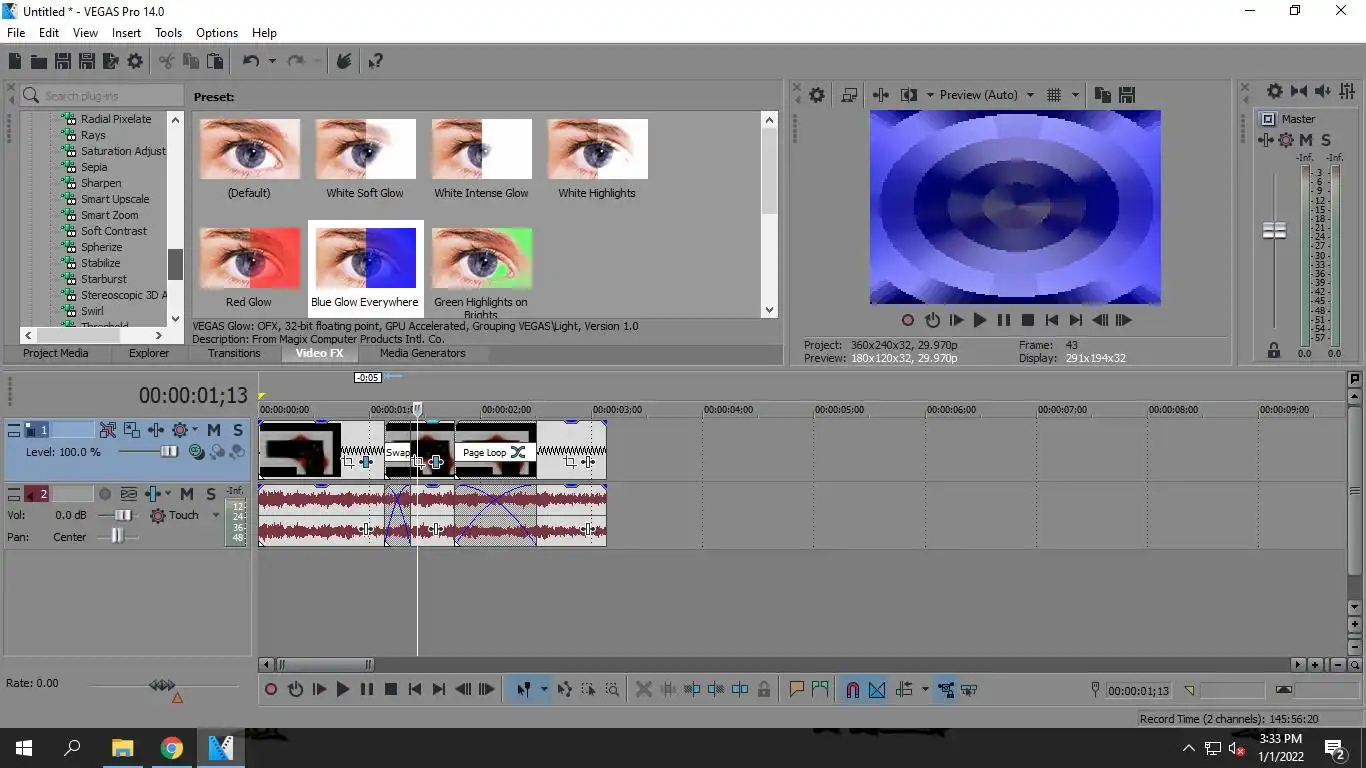Select the White Soft Glow preset
Viewport: 1366px width, 768px height.
(x=365, y=159)
